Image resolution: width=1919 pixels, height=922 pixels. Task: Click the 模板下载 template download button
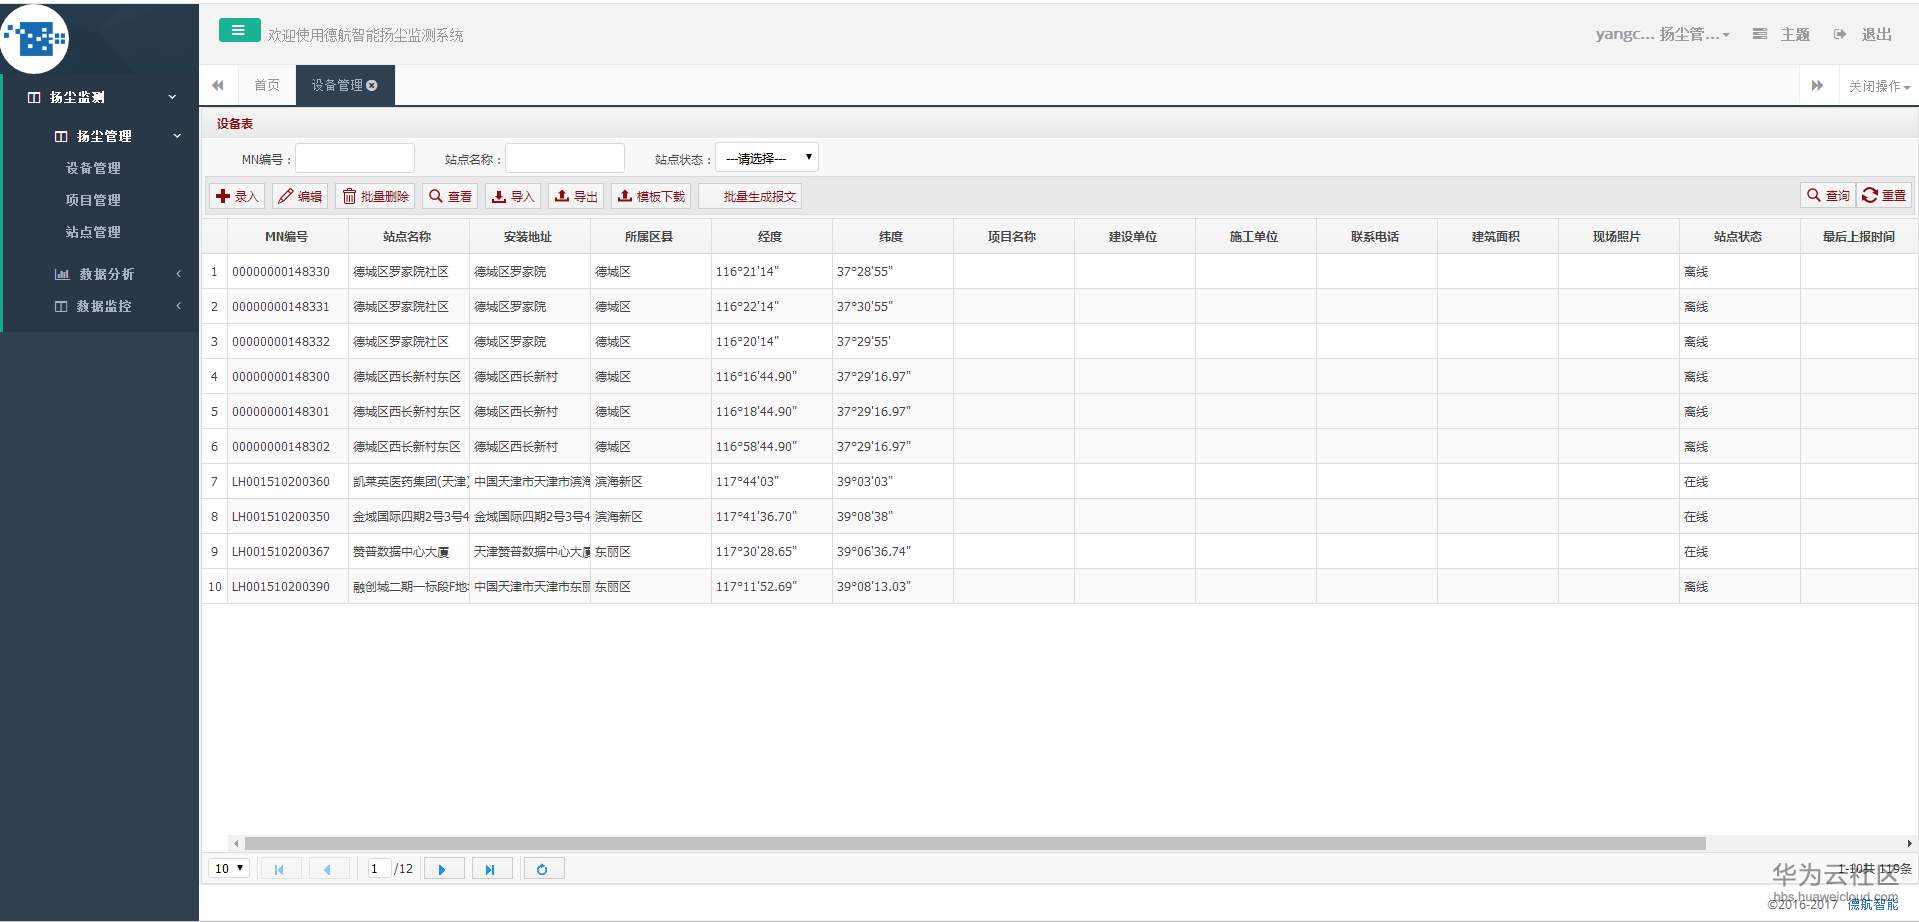click(651, 196)
